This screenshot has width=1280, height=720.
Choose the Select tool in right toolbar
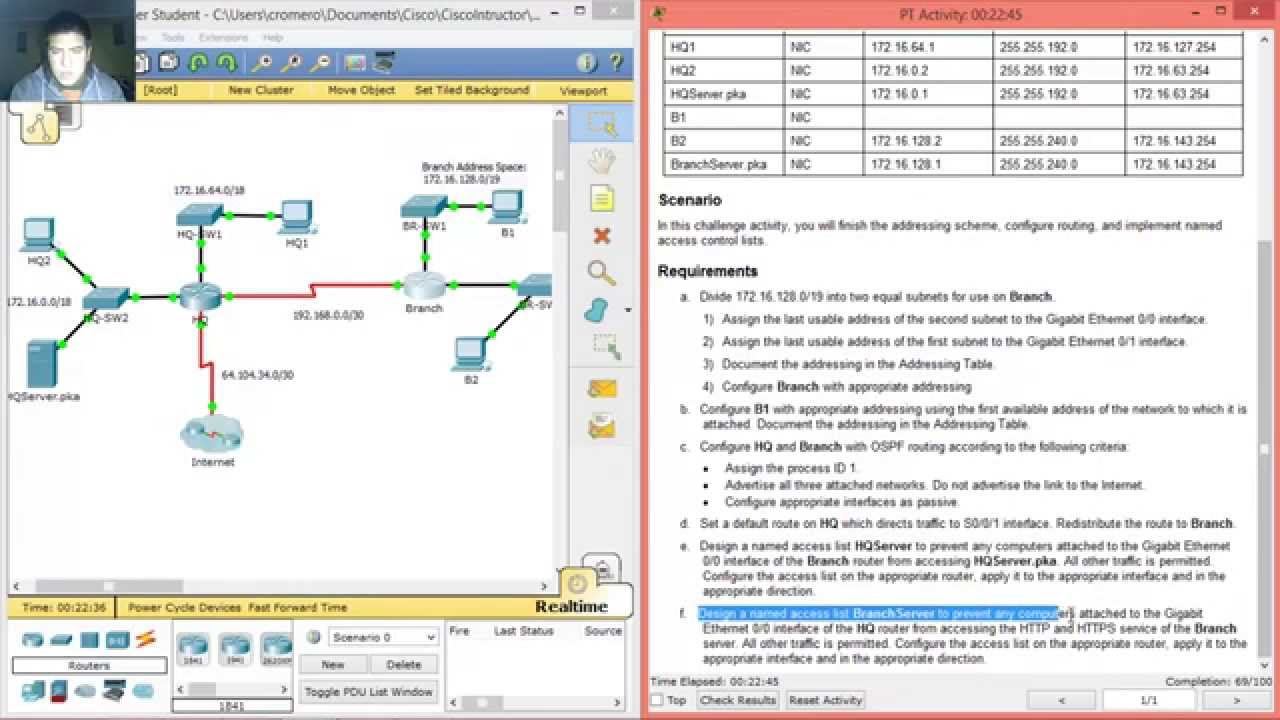601,123
